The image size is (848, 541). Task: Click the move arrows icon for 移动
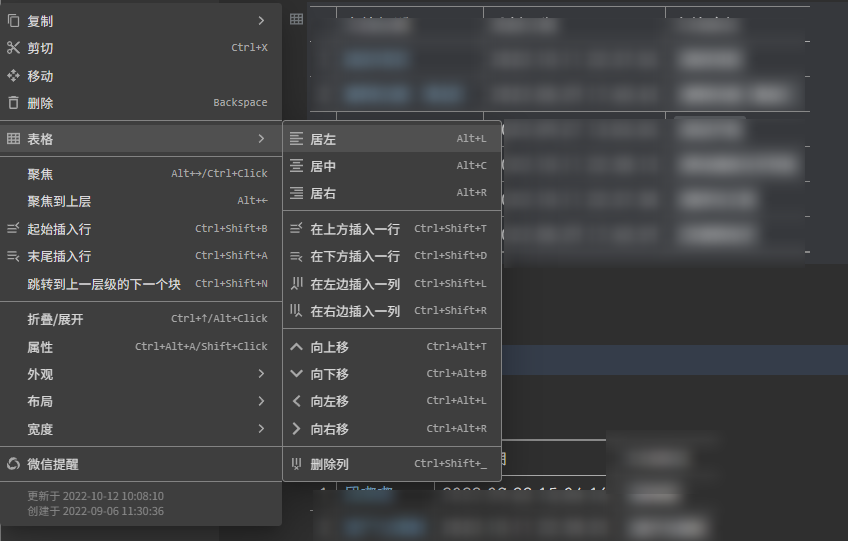(14, 76)
